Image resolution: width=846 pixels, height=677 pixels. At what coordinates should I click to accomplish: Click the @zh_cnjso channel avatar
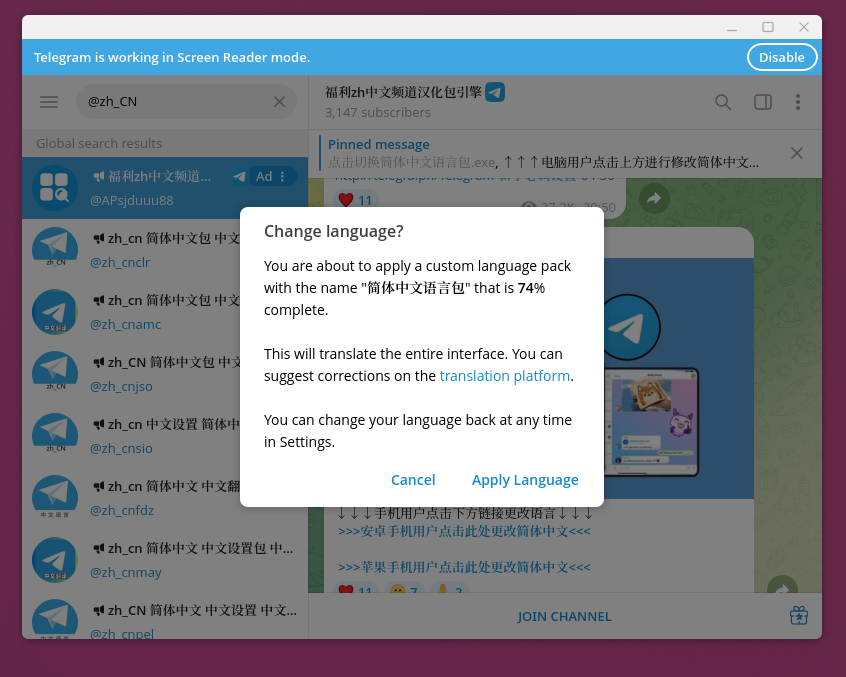tap(55, 374)
